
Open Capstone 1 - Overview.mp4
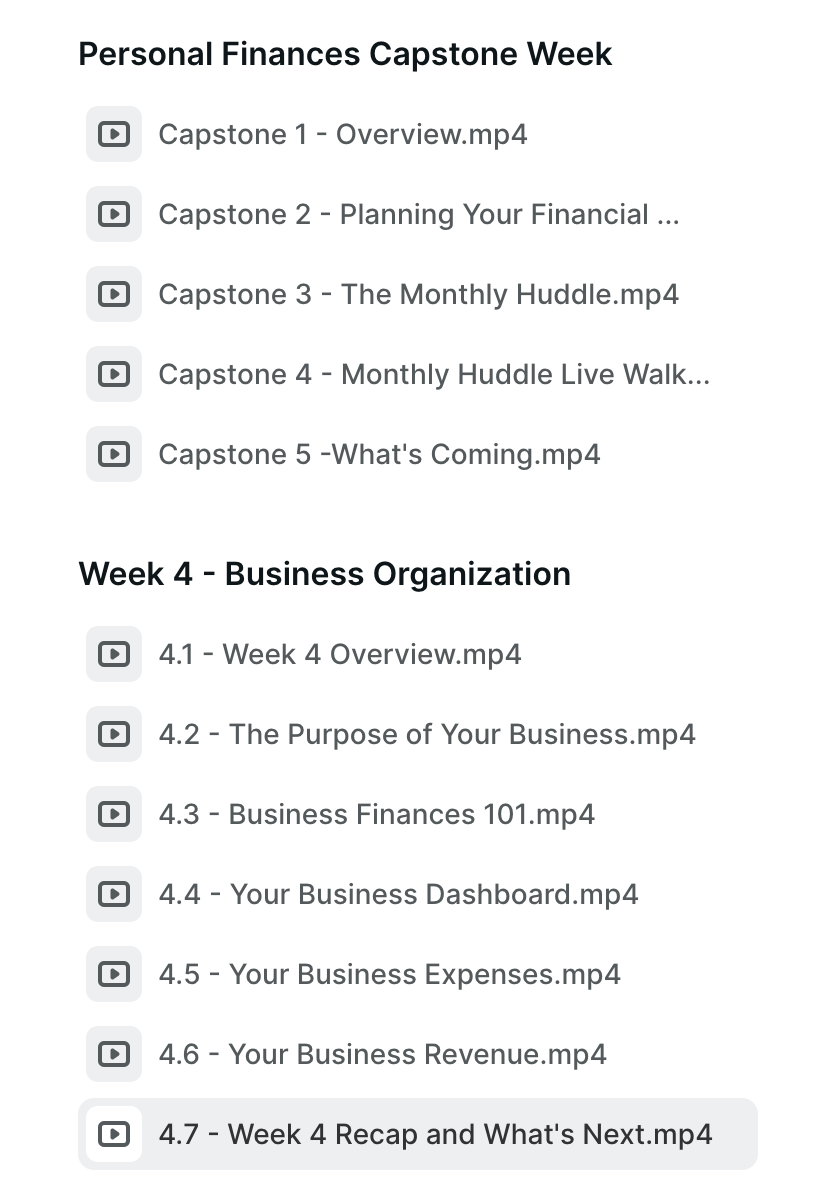pyautogui.click(x=342, y=134)
